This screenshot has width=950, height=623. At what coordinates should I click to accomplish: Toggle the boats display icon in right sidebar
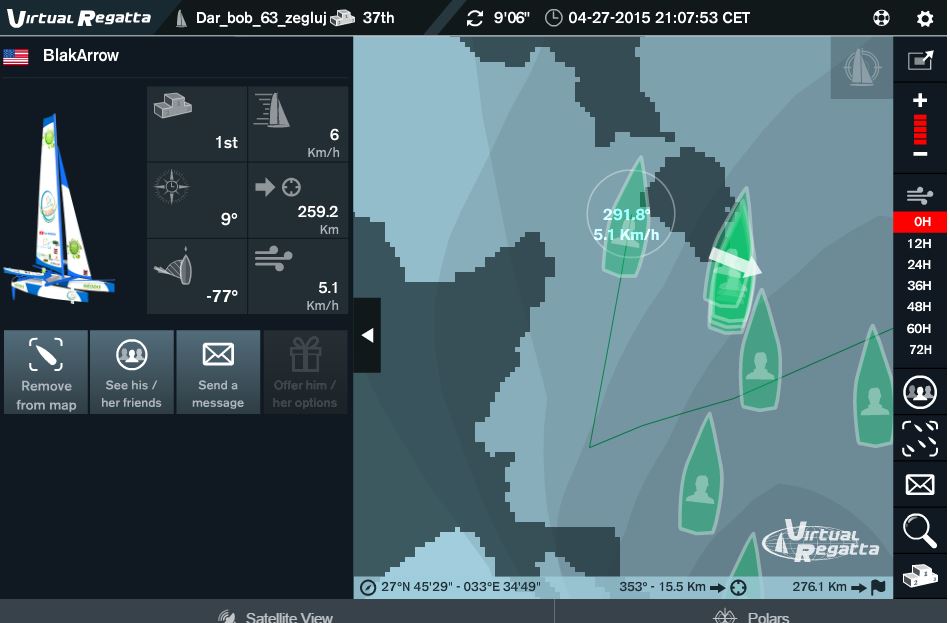920,439
